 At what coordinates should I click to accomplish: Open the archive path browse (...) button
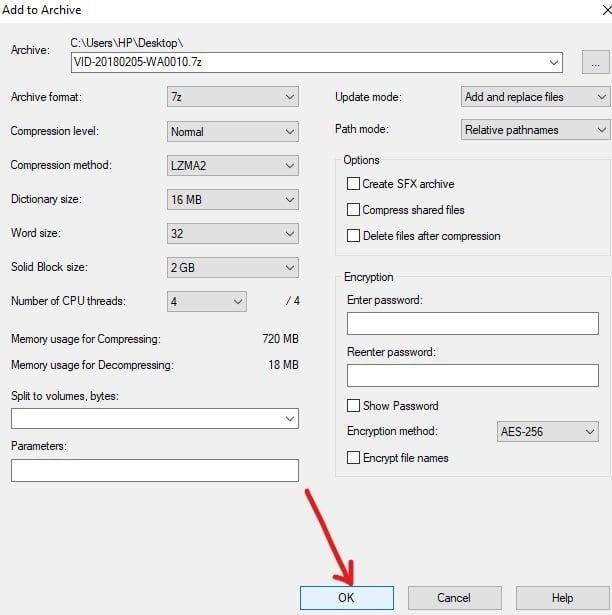[x=596, y=62]
